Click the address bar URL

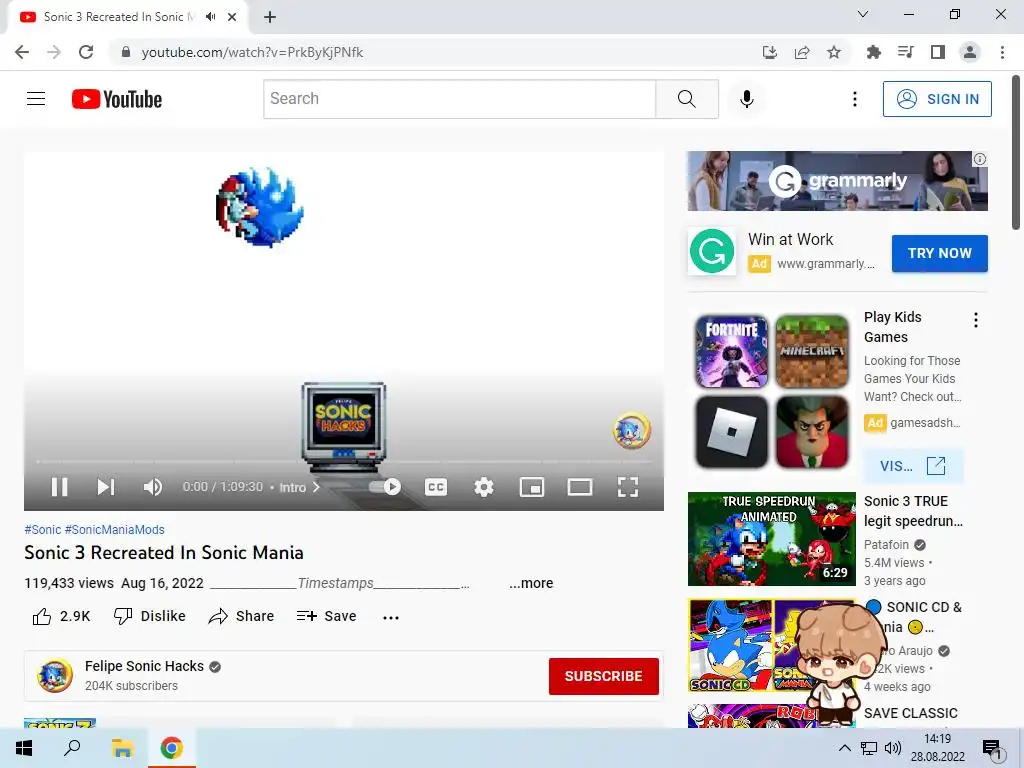pyautogui.click(x=252, y=52)
